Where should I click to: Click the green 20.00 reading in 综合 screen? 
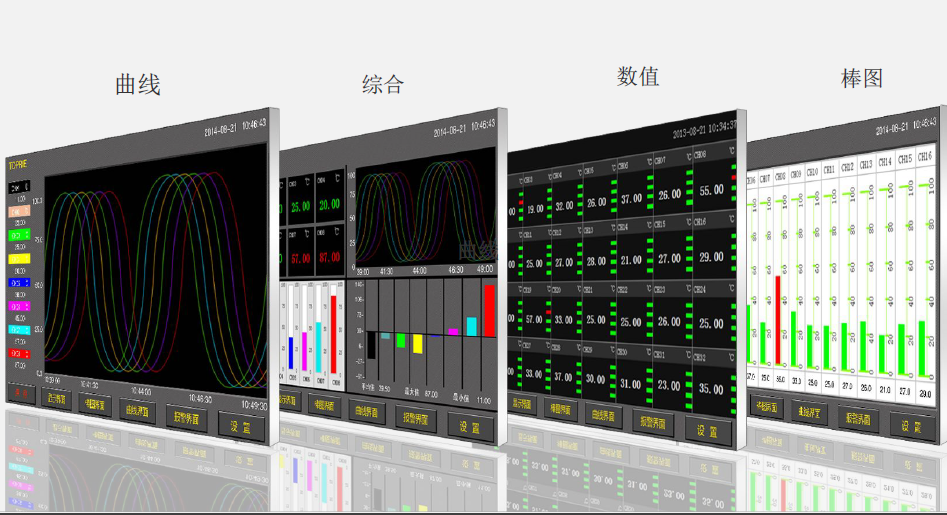[x=330, y=204]
